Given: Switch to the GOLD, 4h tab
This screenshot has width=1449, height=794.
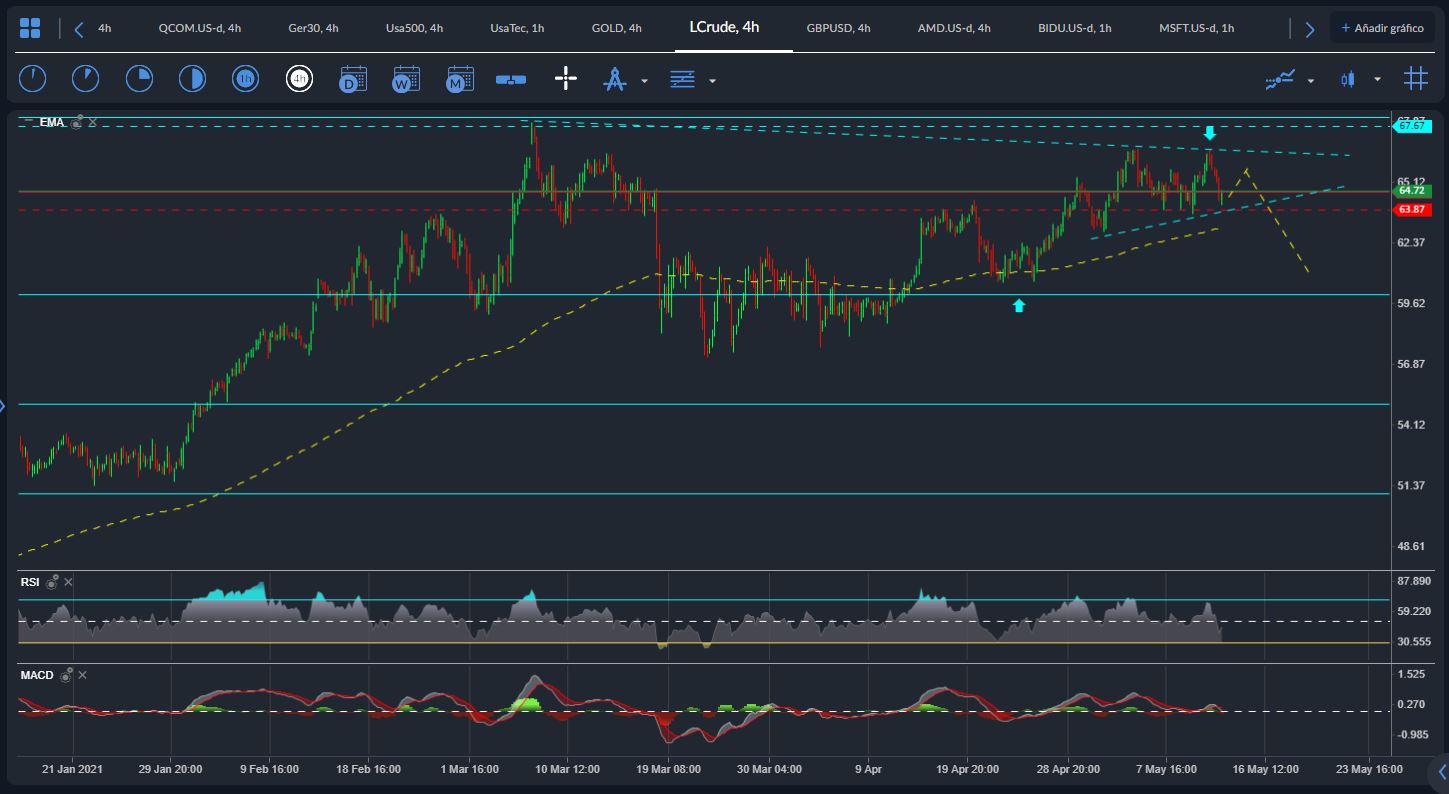Looking at the screenshot, I should (616, 28).
